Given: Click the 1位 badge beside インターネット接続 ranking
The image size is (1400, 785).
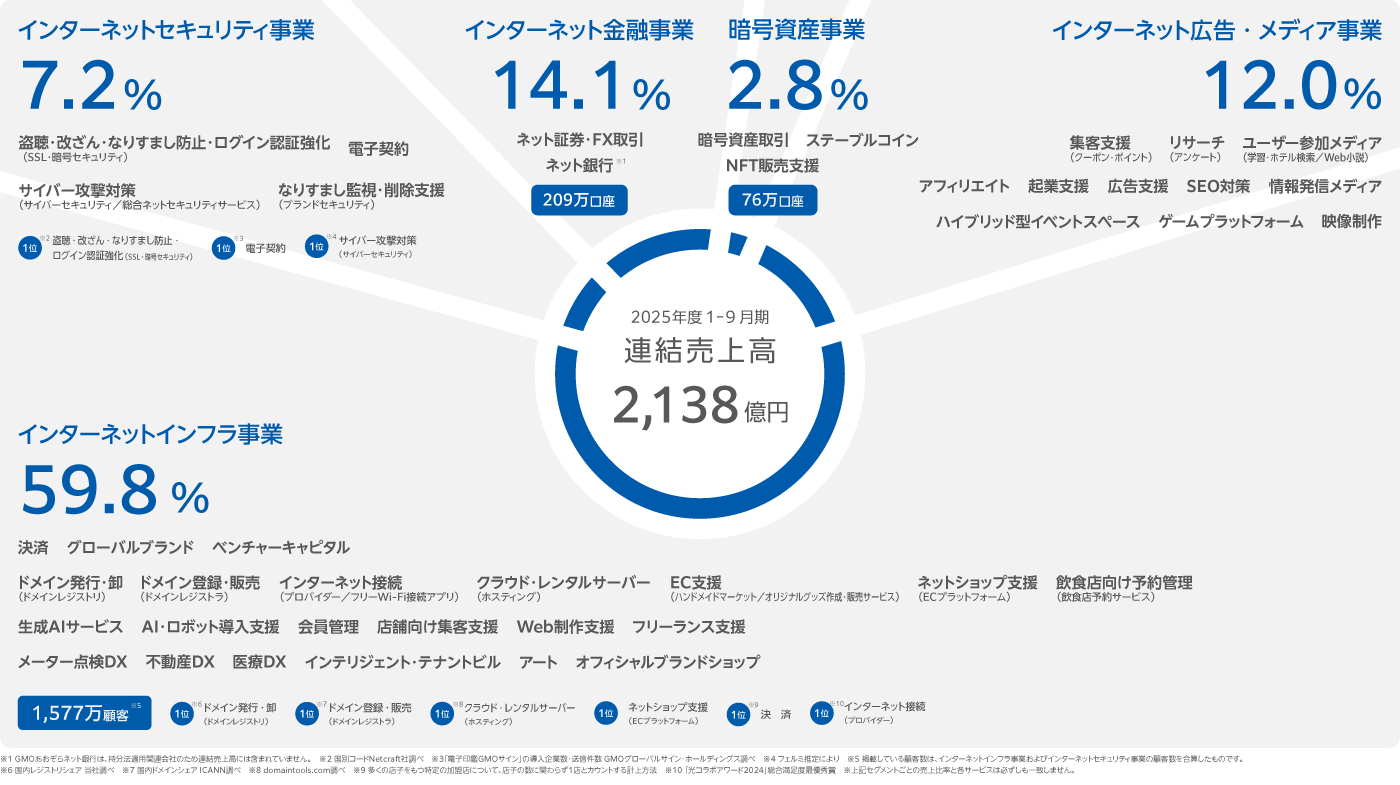Looking at the screenshot, I should (x=822, y=713).
